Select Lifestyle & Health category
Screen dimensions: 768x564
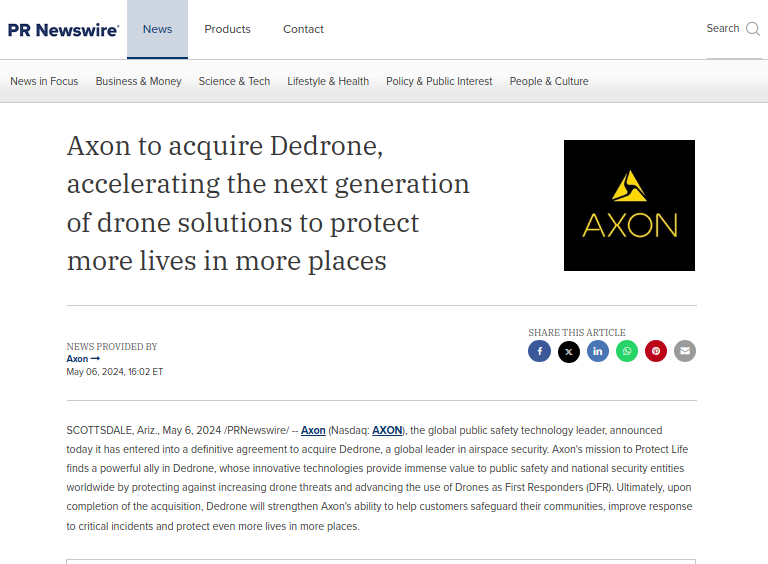[x=328, y=81]
